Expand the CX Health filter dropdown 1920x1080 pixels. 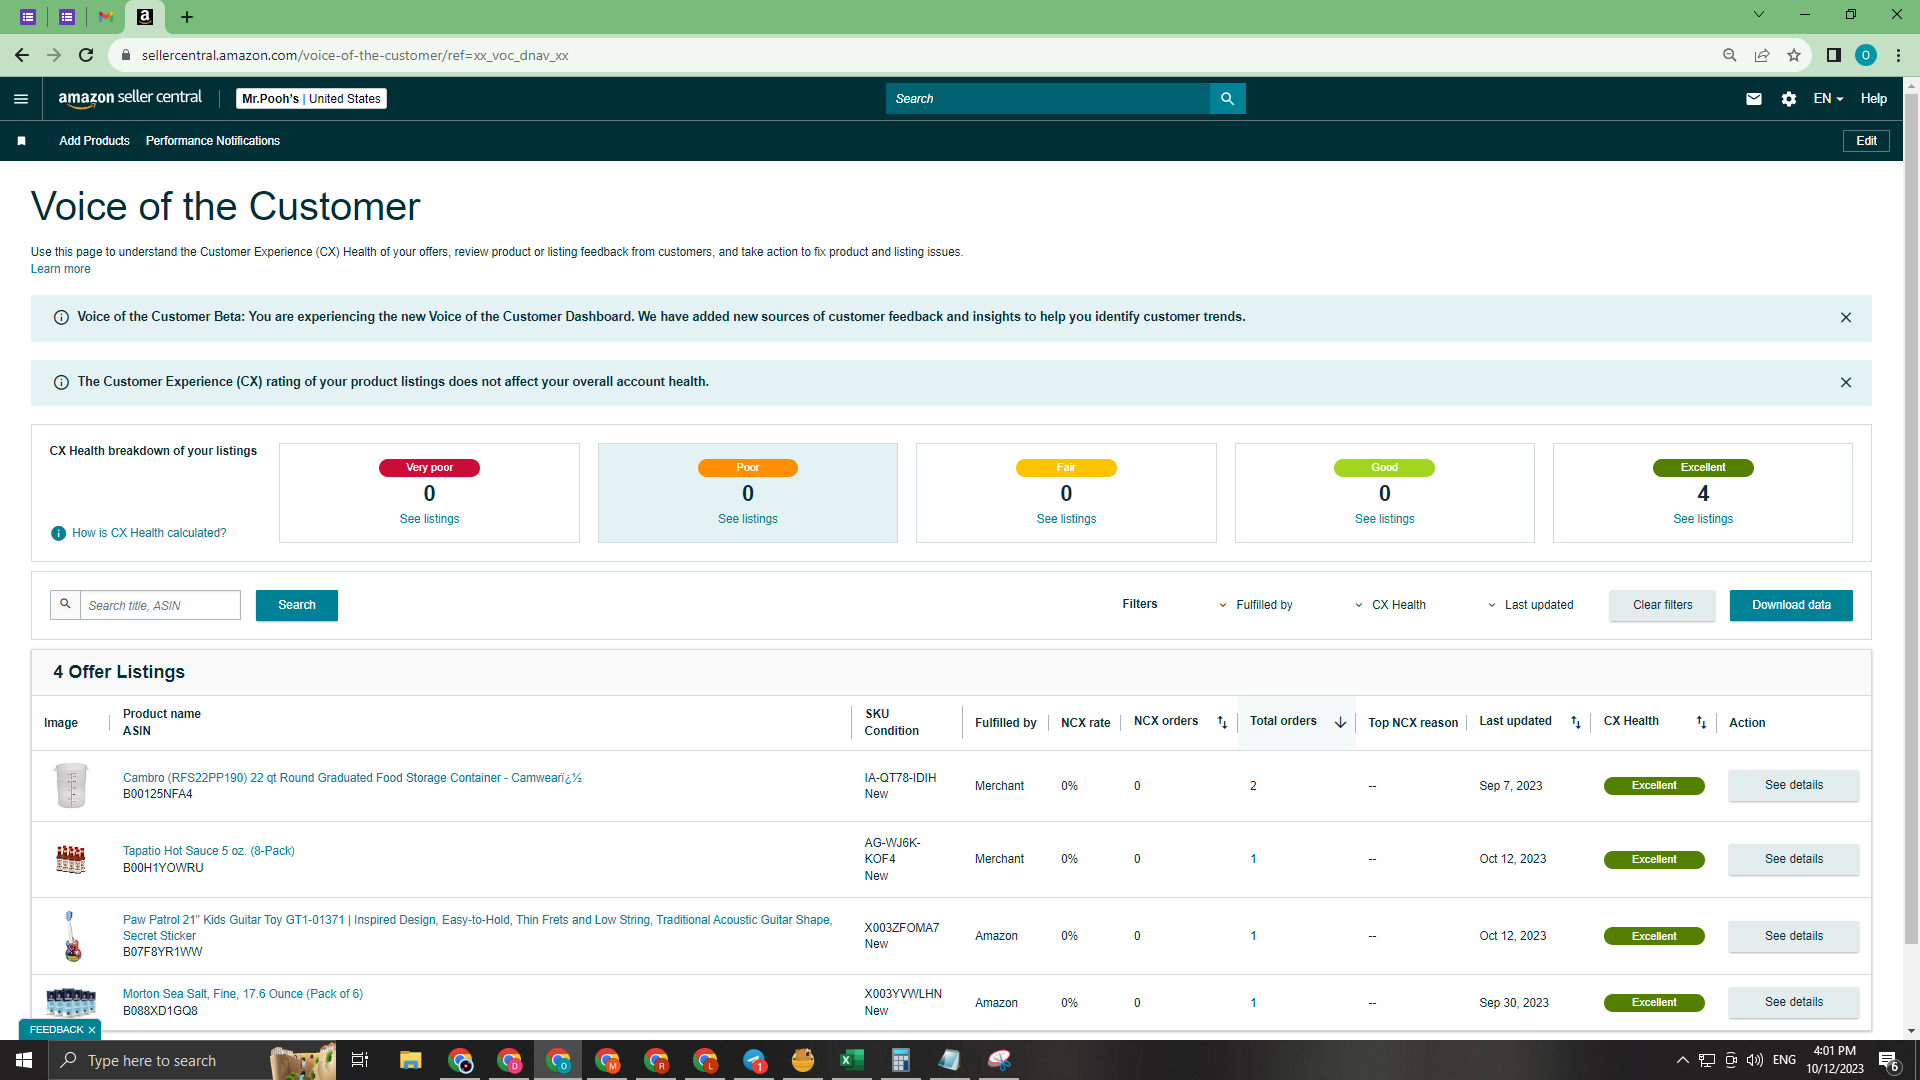(x=1390, y=605)
